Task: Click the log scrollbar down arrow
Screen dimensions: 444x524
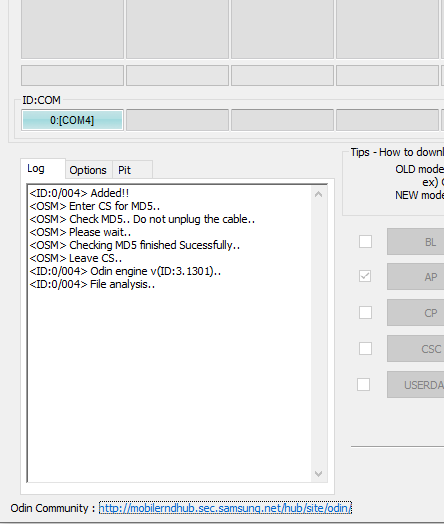Action: tap(318, 474)
